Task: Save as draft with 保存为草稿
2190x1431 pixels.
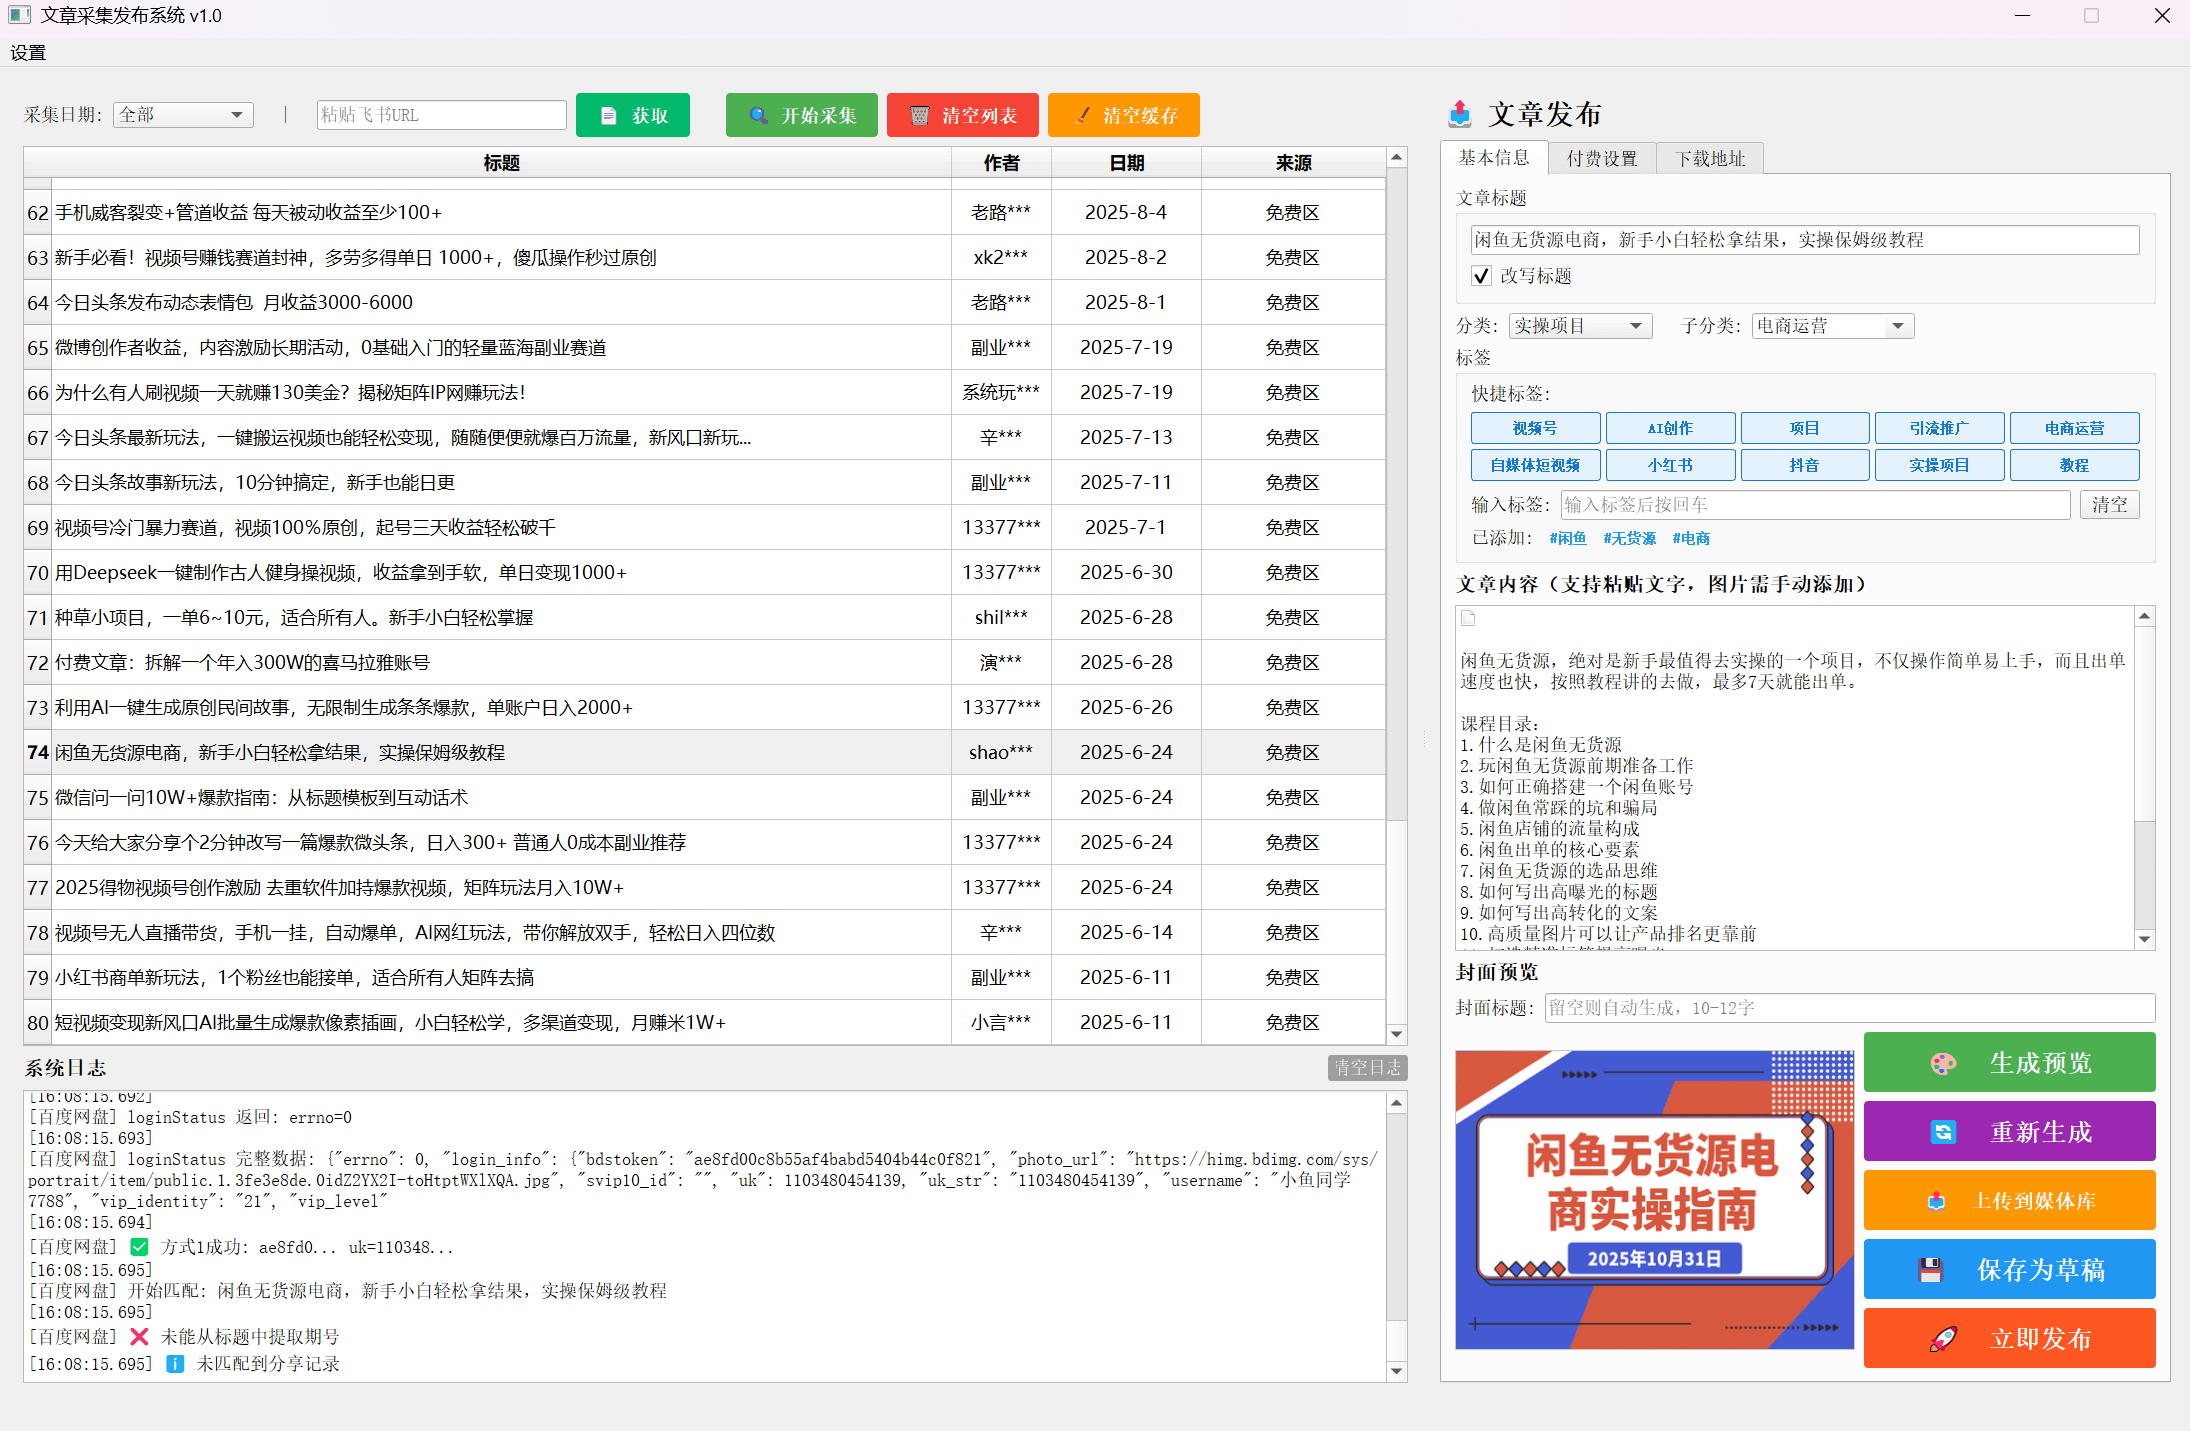Action: pyautogui.click(x=2008, y=1269)
